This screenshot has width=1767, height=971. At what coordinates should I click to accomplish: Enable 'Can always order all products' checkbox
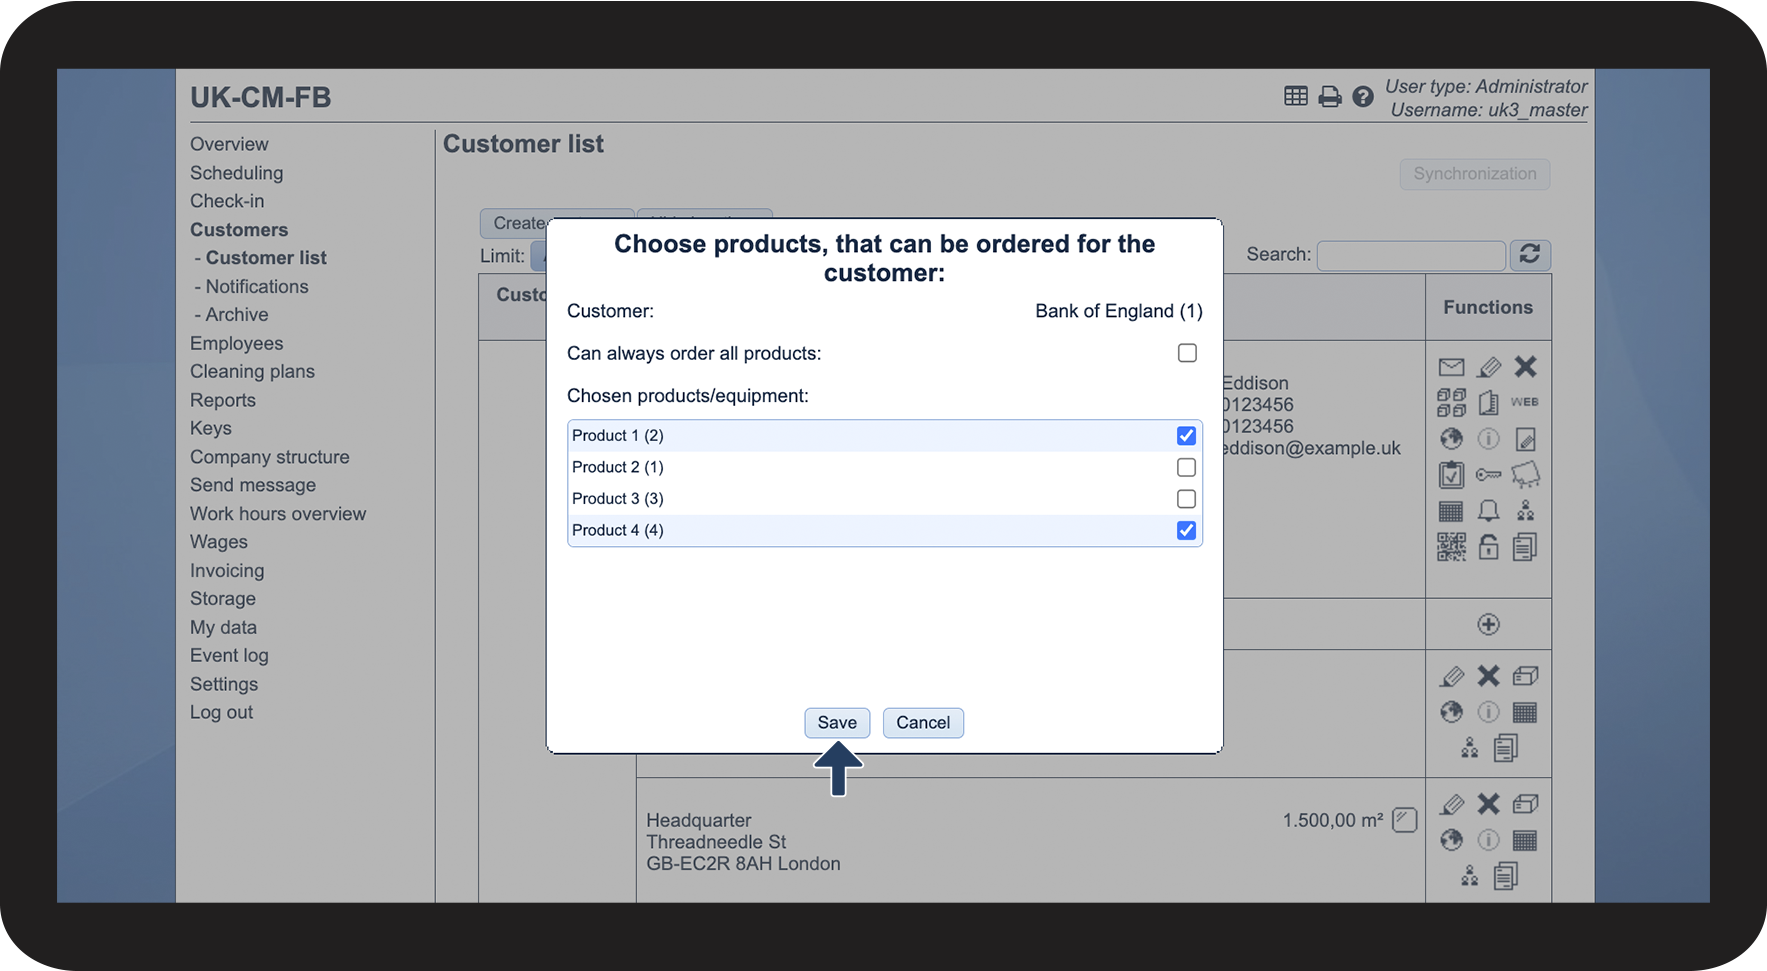pos(1187,353)
